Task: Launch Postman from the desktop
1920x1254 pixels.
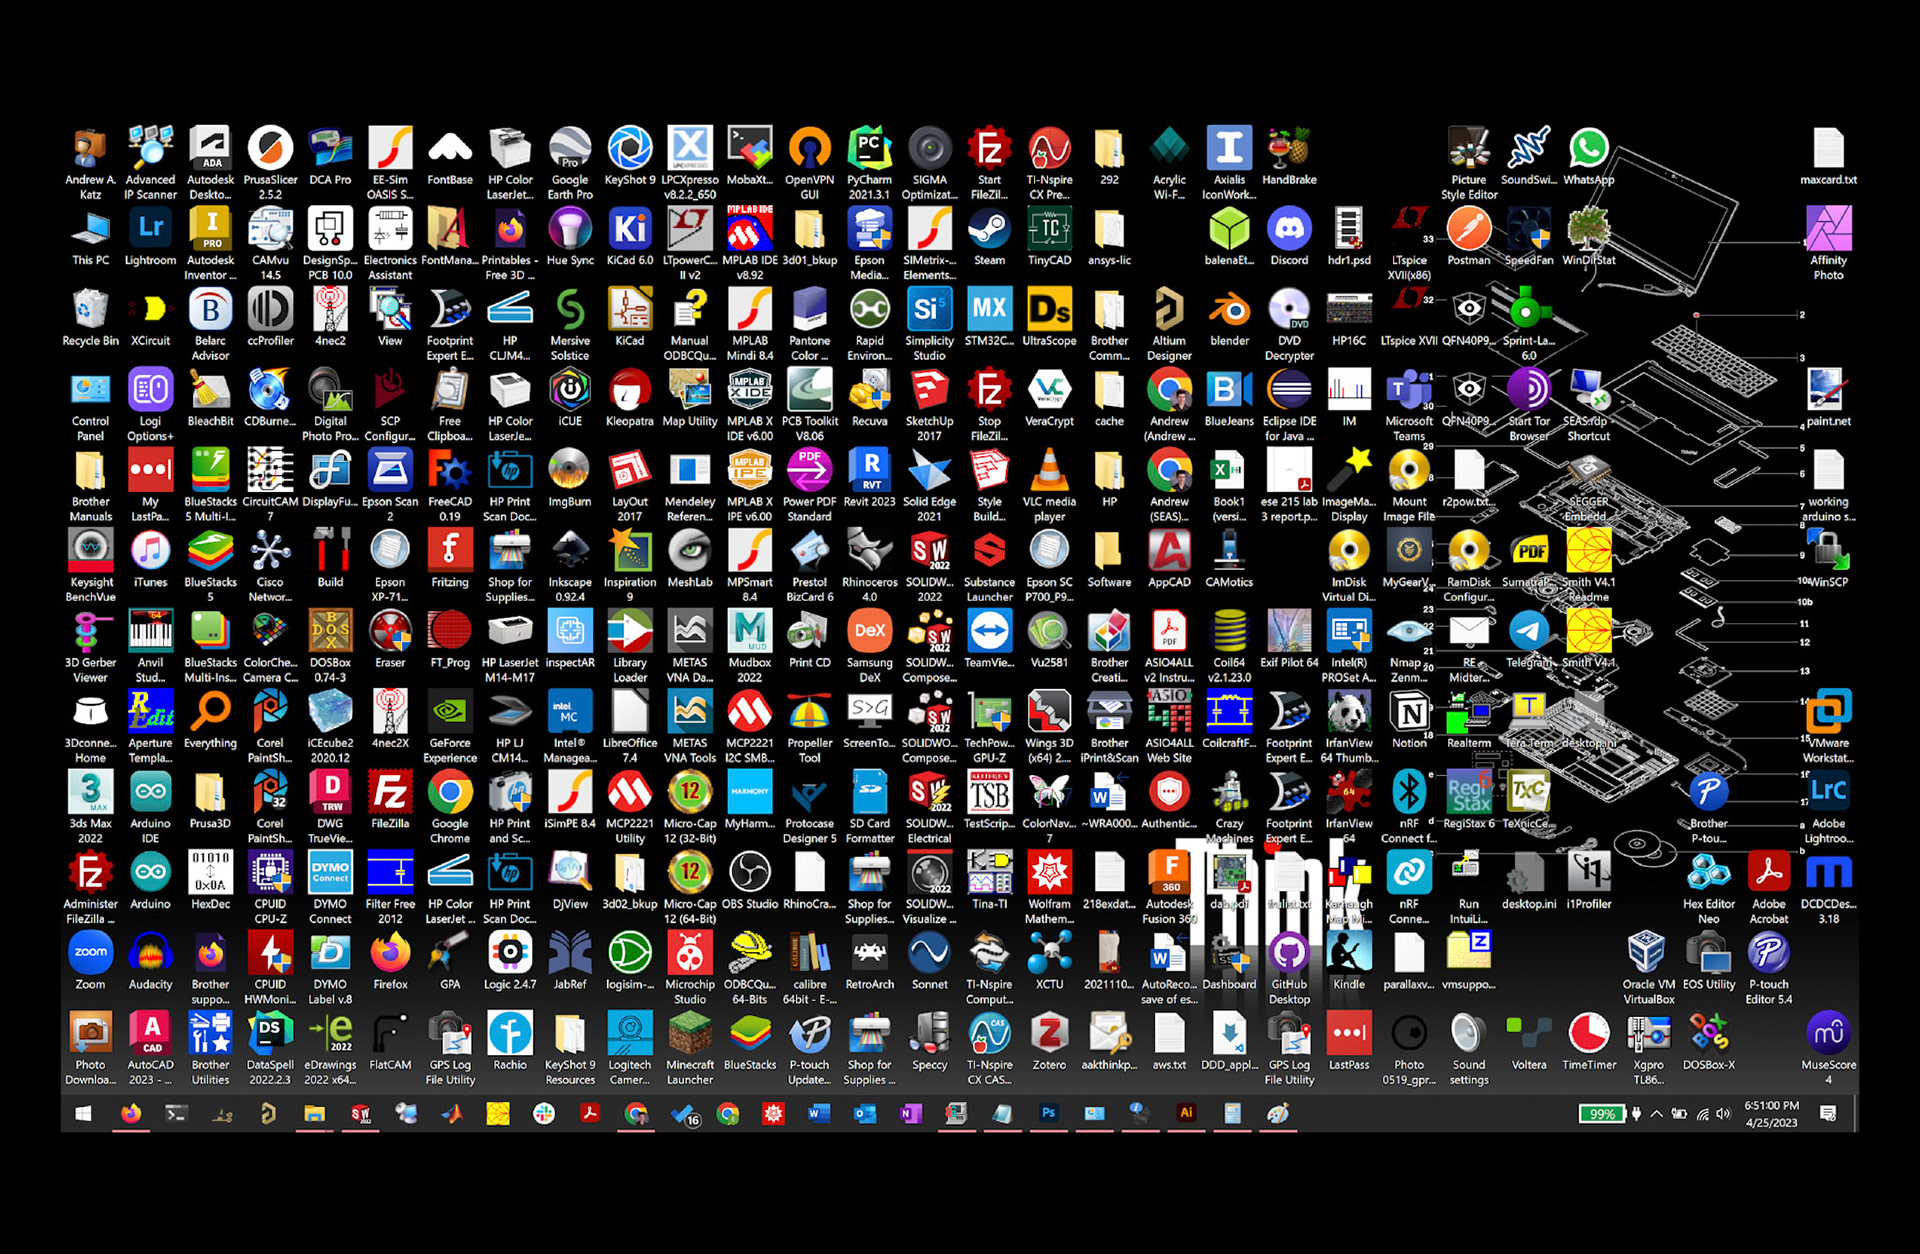Action: pyautogui.click(x=1468, y=236)
